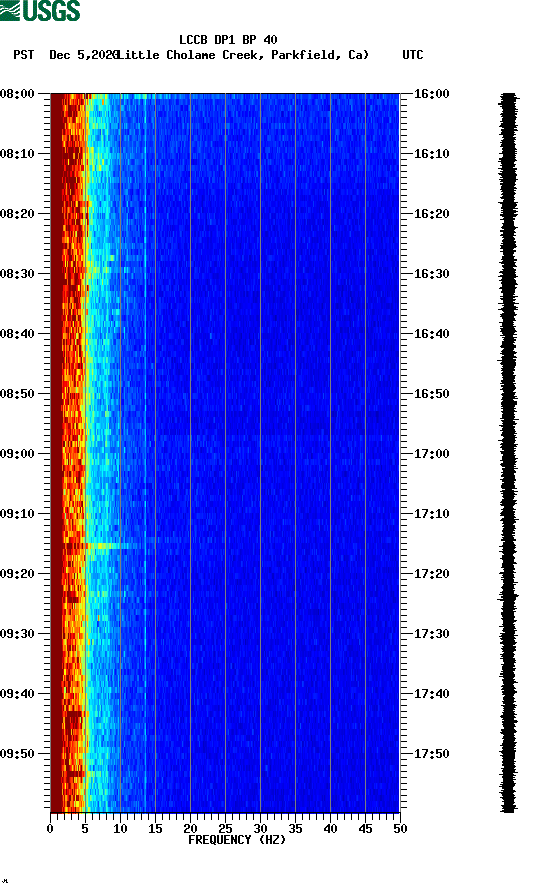The height and width of the screenshot is (892, 552).
Task: Click the 16:50 UTC time label
Action: [431, 394]
